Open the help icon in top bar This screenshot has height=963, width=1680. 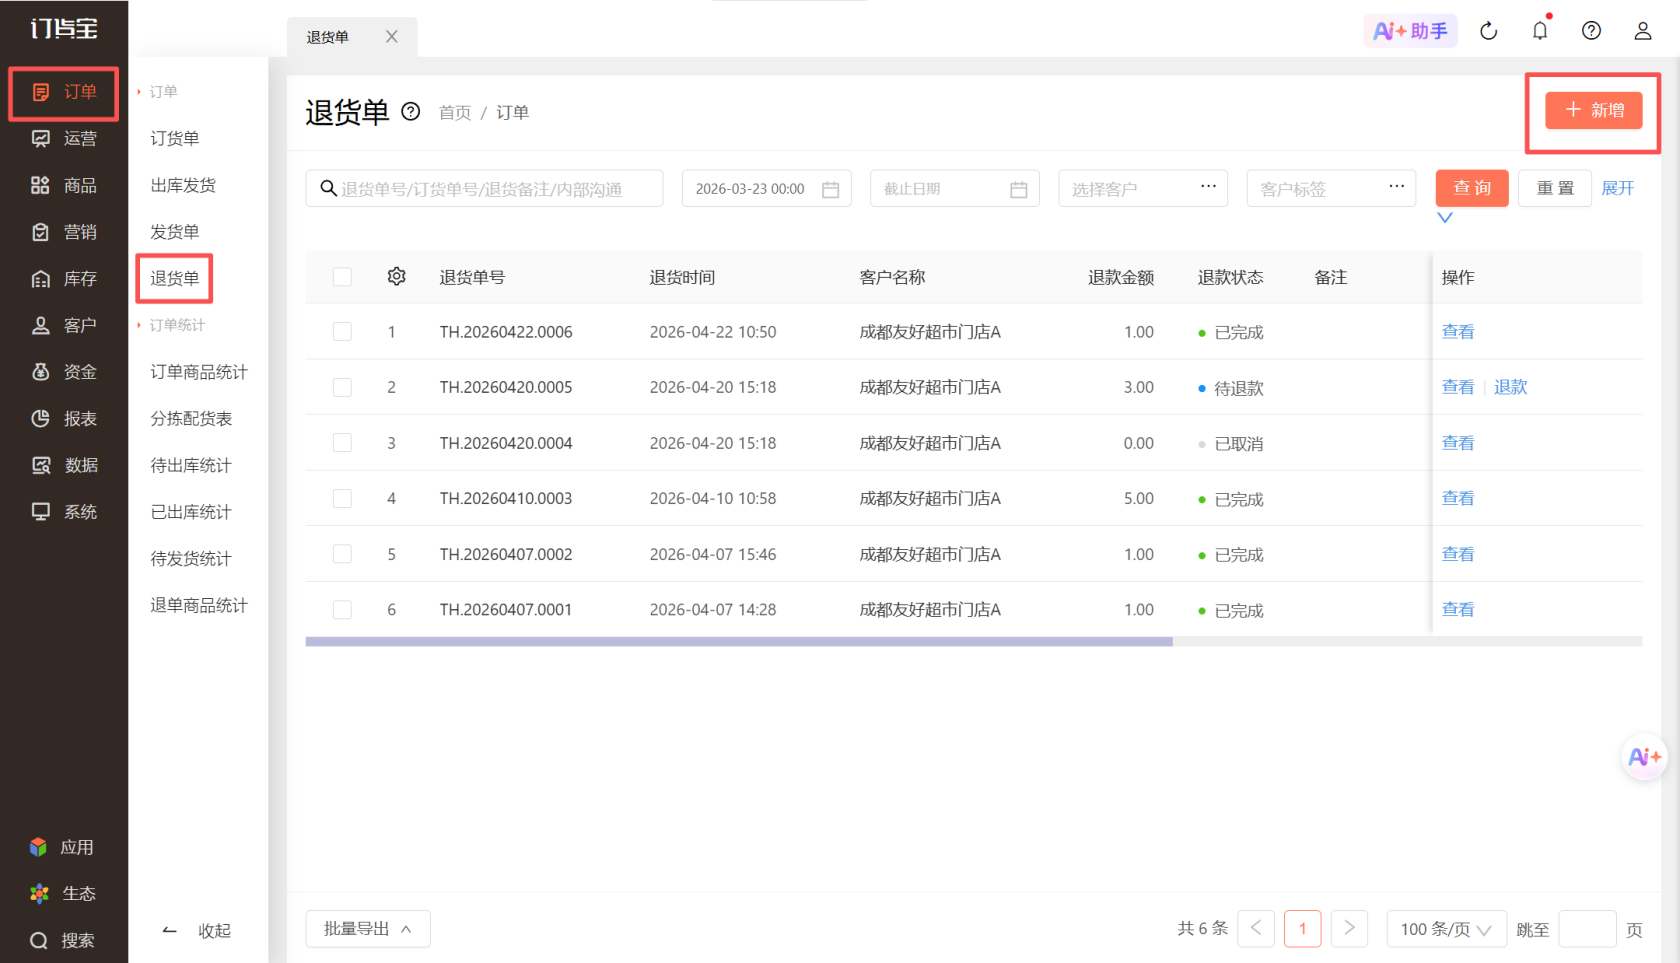tap(1591, 31)
